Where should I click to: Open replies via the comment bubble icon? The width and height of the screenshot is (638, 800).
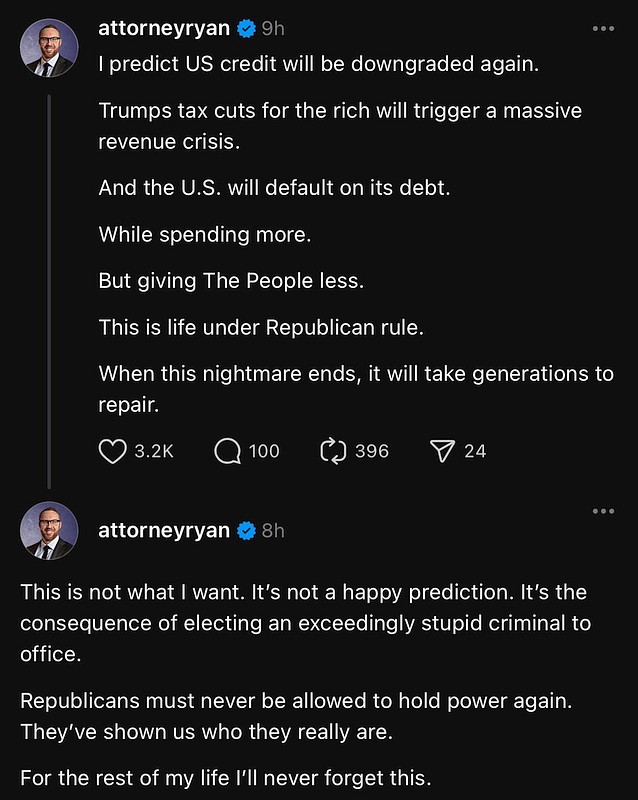click(228, 451)
